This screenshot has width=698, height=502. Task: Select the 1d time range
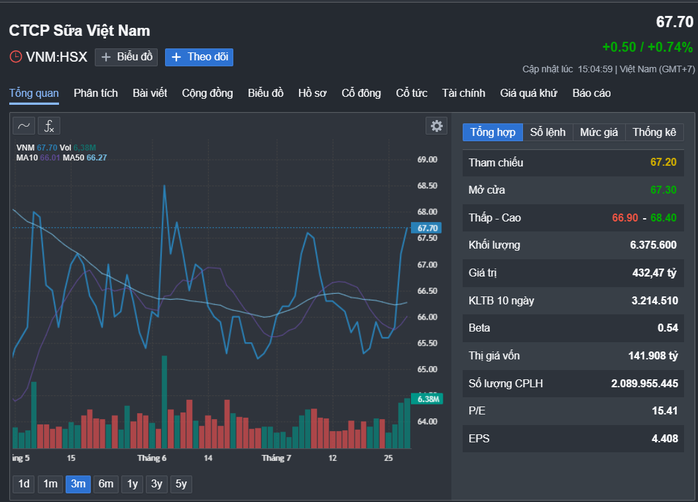tap(24, 484)
